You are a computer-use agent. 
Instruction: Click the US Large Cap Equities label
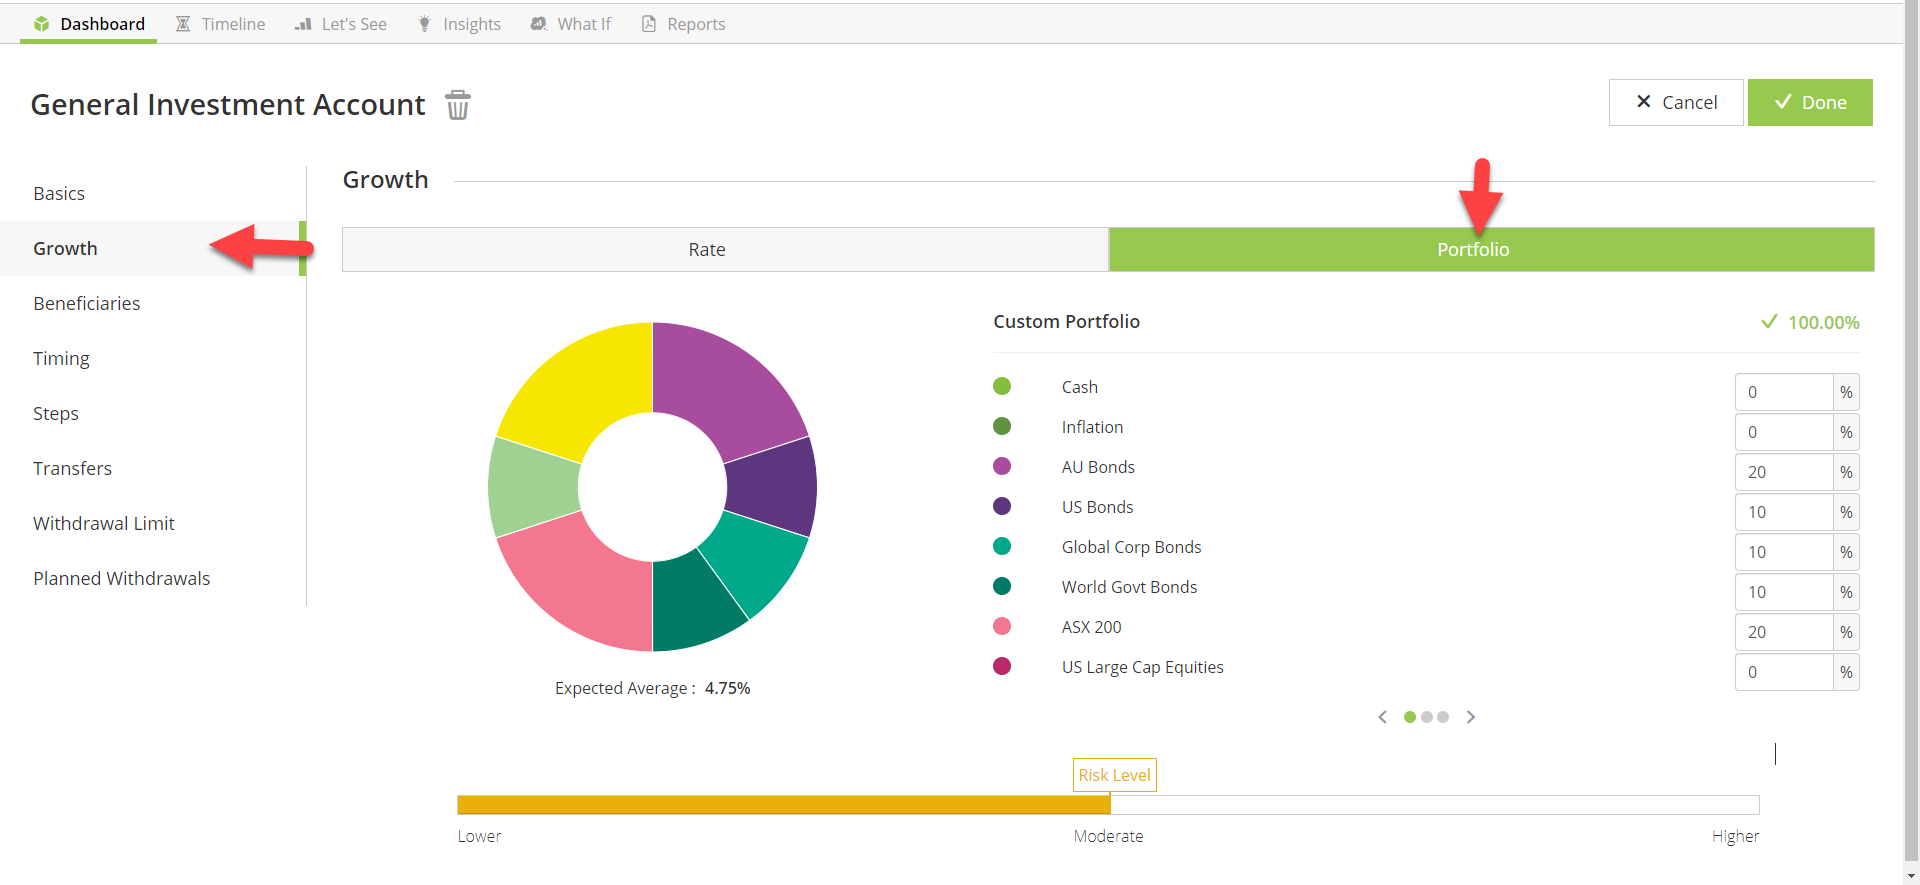tap(1143, 667)
